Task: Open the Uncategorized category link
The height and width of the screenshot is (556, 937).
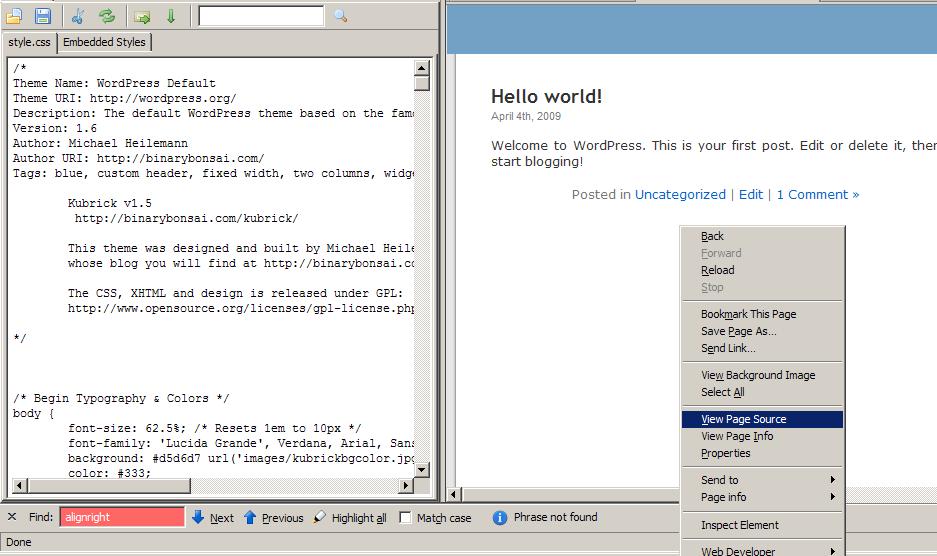Action: pyautogui.click(x=680, y=194)
